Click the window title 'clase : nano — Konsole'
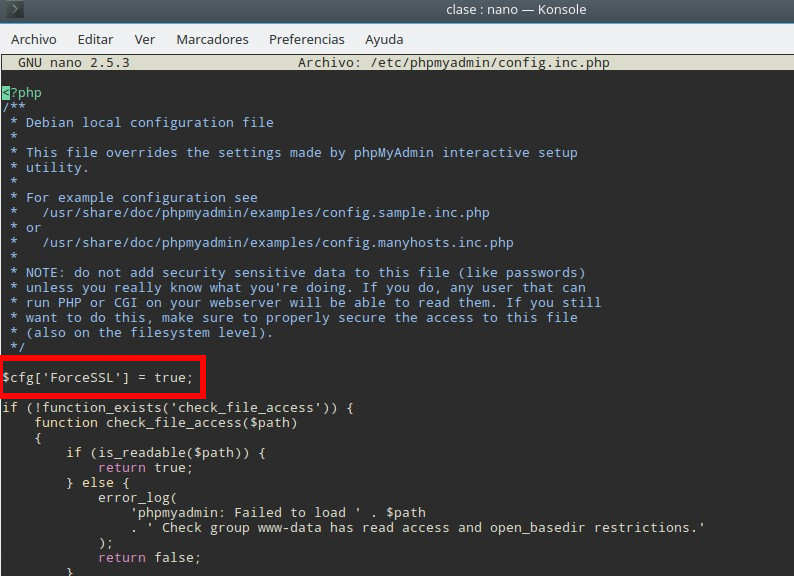 (x=516, y=10)
